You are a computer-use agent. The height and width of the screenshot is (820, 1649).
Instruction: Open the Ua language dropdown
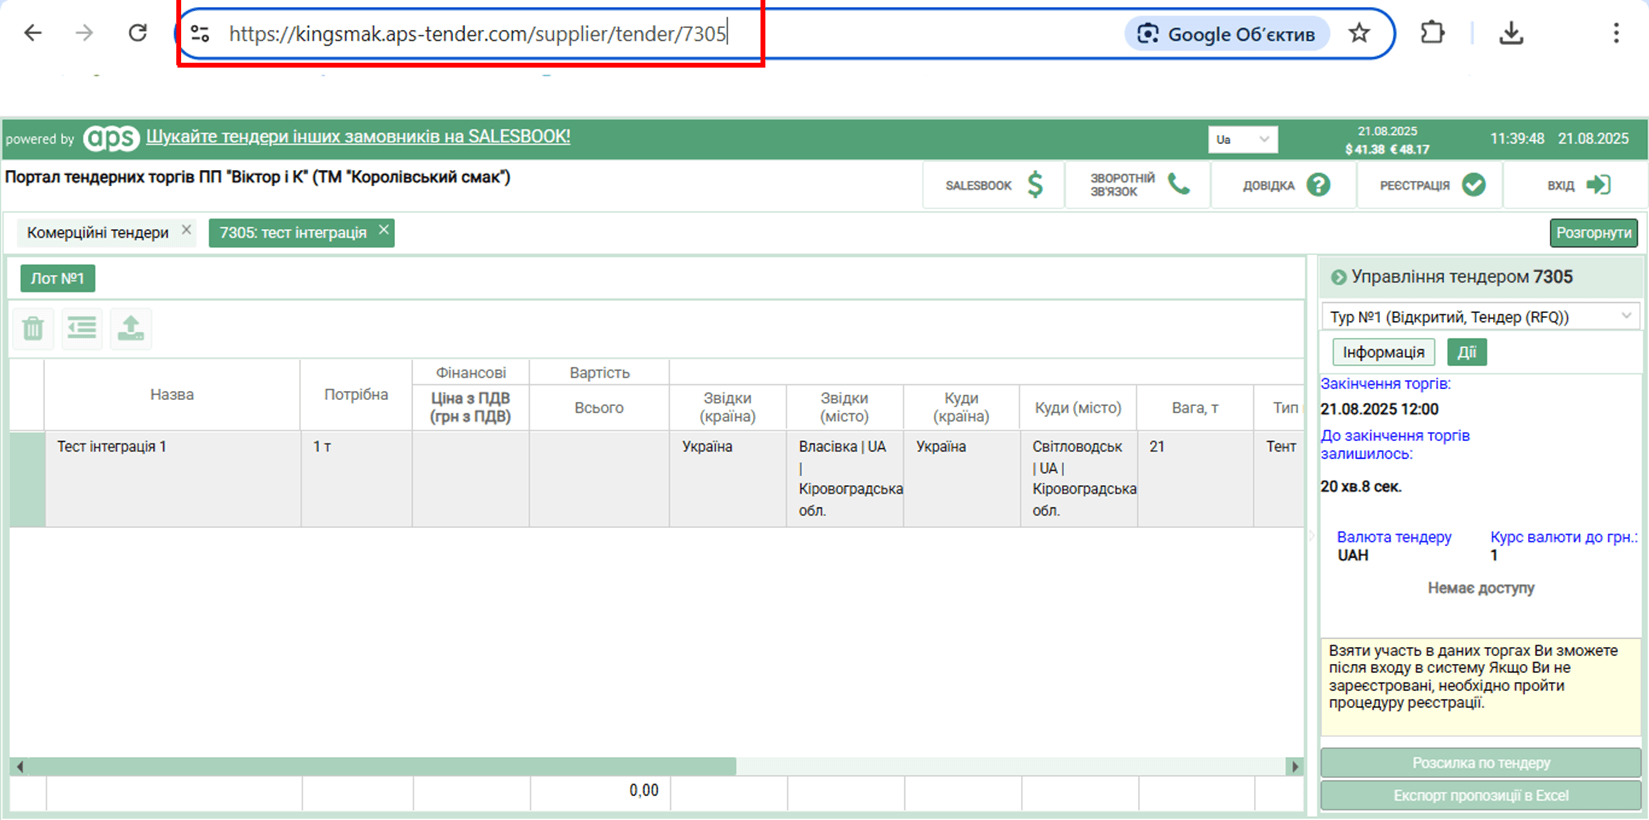1242,139
